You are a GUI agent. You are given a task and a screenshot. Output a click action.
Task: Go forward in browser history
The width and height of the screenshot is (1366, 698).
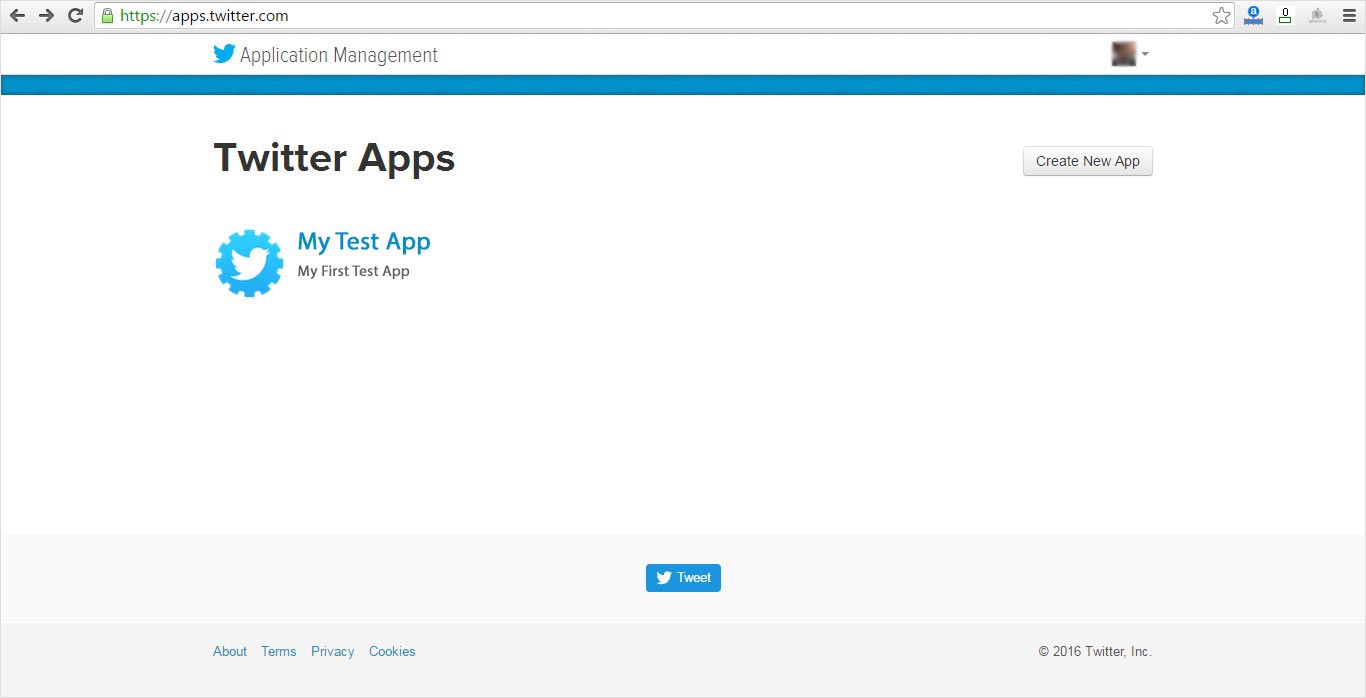(x=46, y=15)
